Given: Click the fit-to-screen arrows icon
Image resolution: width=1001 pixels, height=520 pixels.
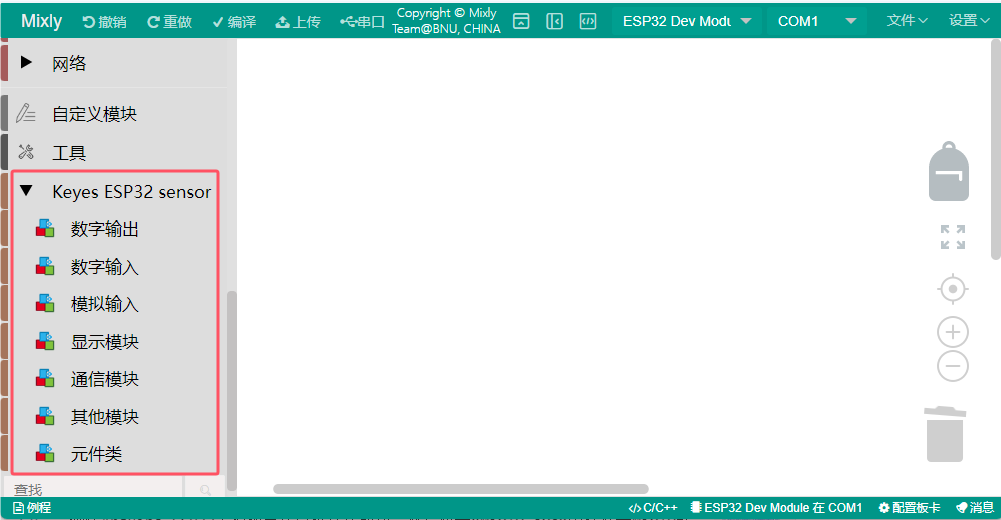Looking at the screenshot, I should click(x=953, y=237).
